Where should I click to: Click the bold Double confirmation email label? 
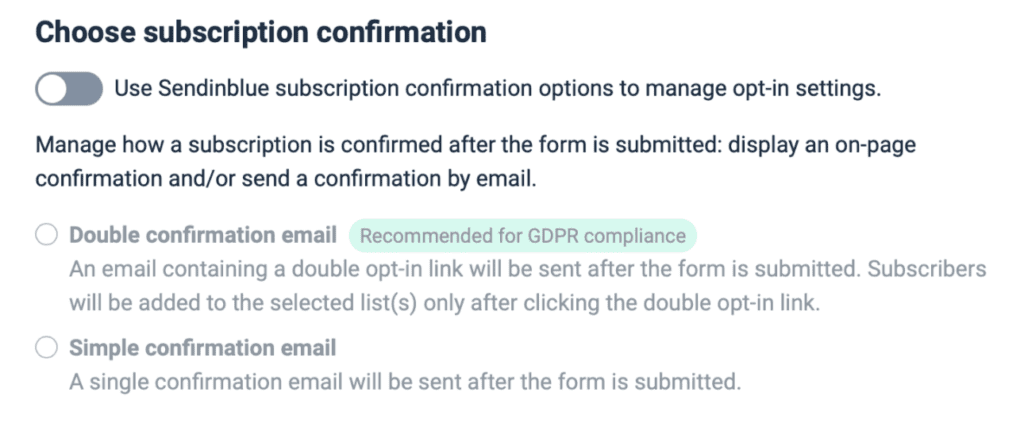pyautogui.click(x=203, y=235)
